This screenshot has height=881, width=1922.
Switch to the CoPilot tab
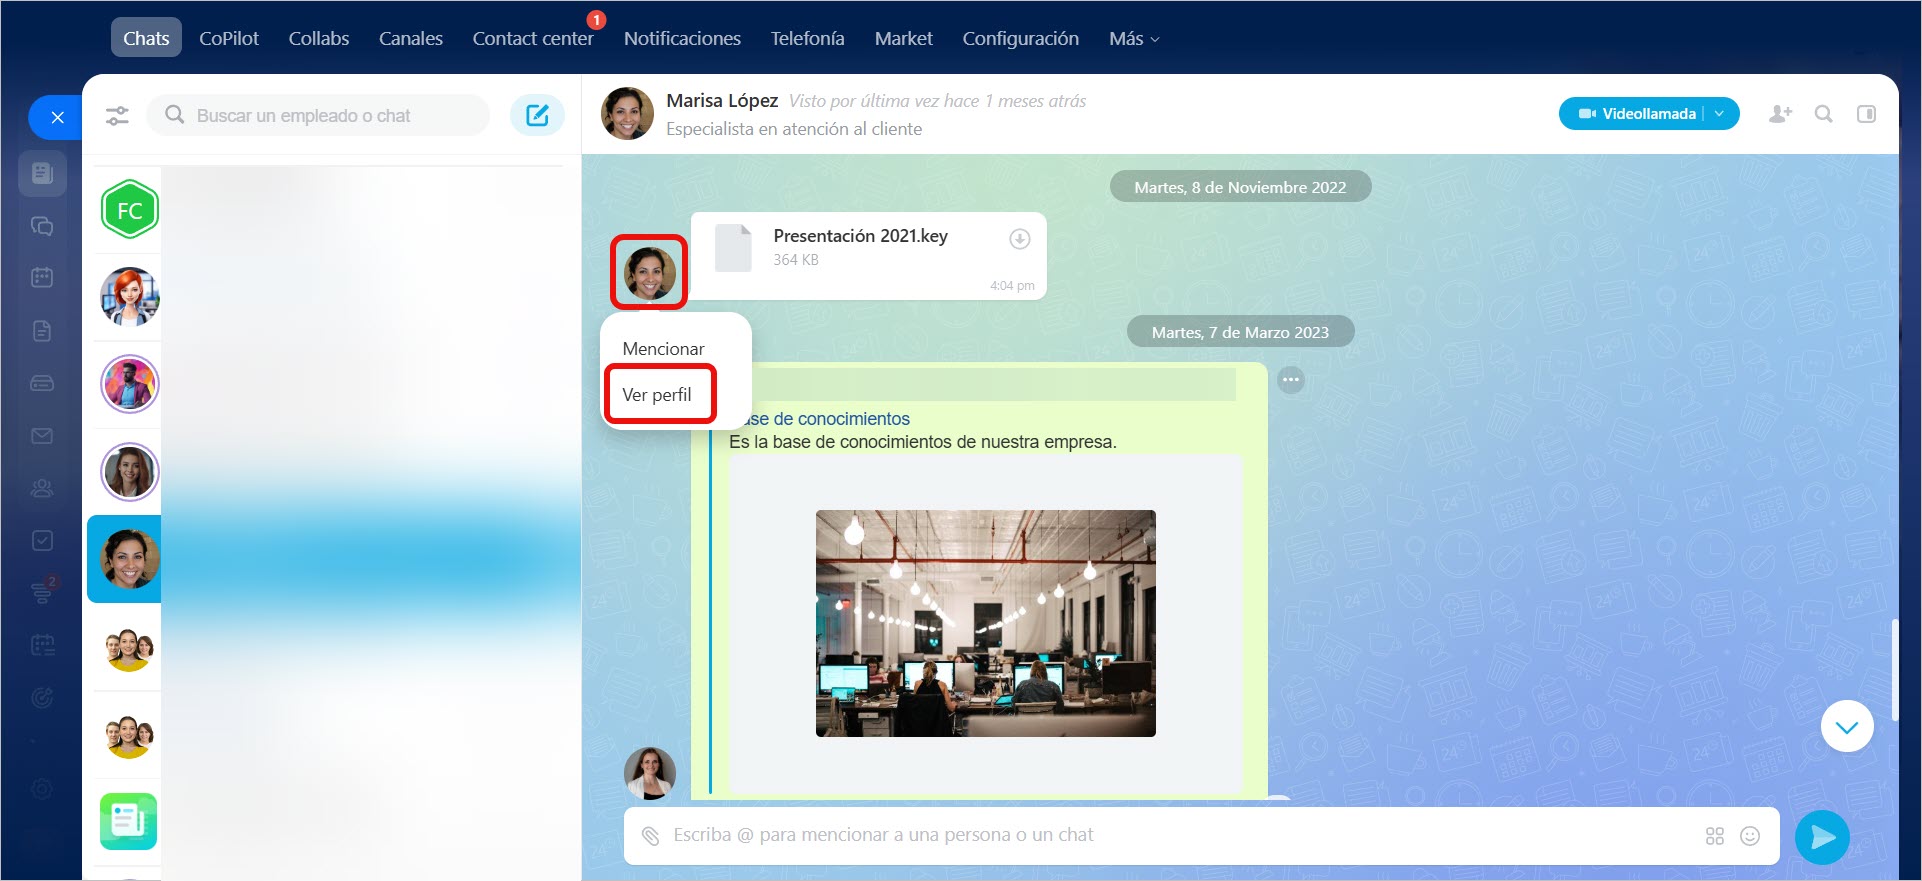coord(228,39)
